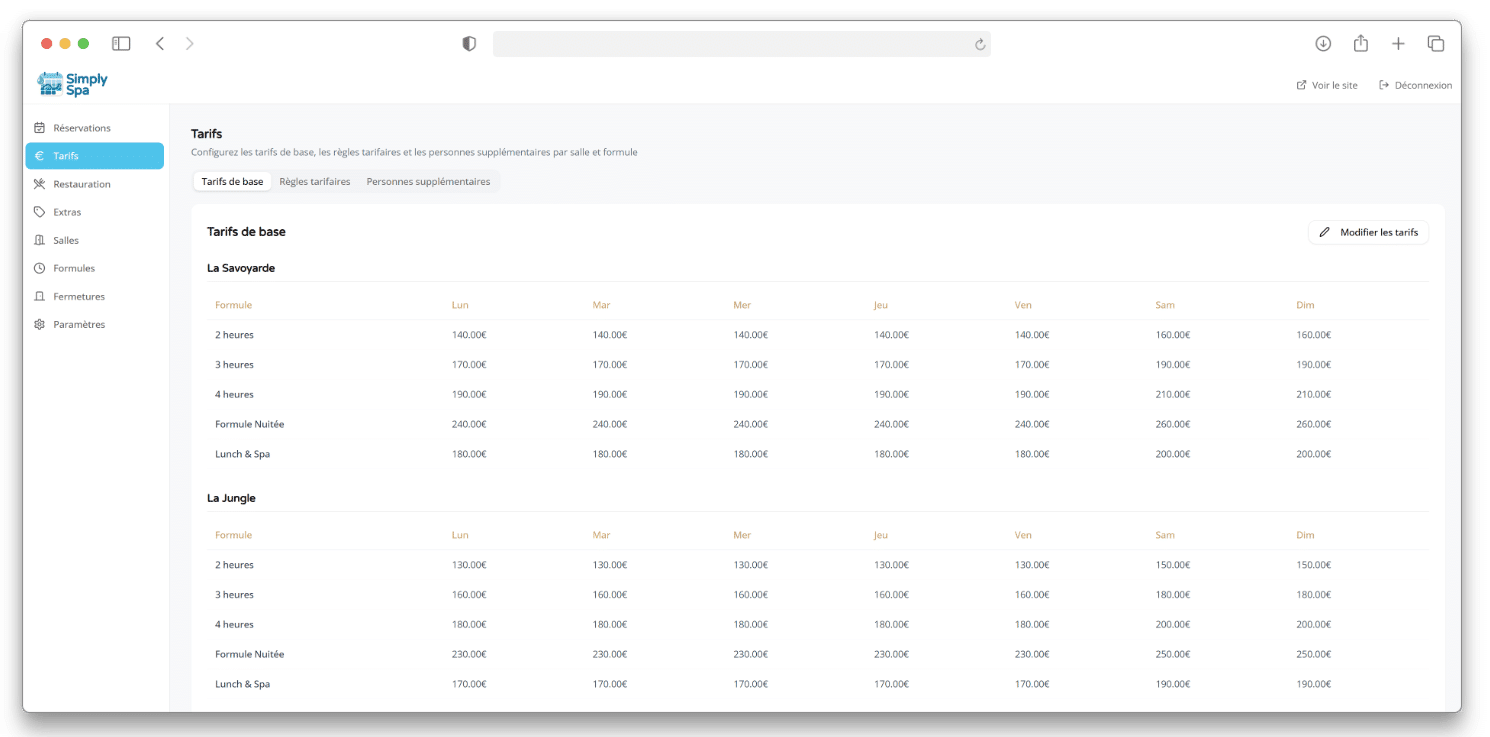Click the Restauration utensils icon
This screenshot has width=1490, height=737.
click(40, 184)
